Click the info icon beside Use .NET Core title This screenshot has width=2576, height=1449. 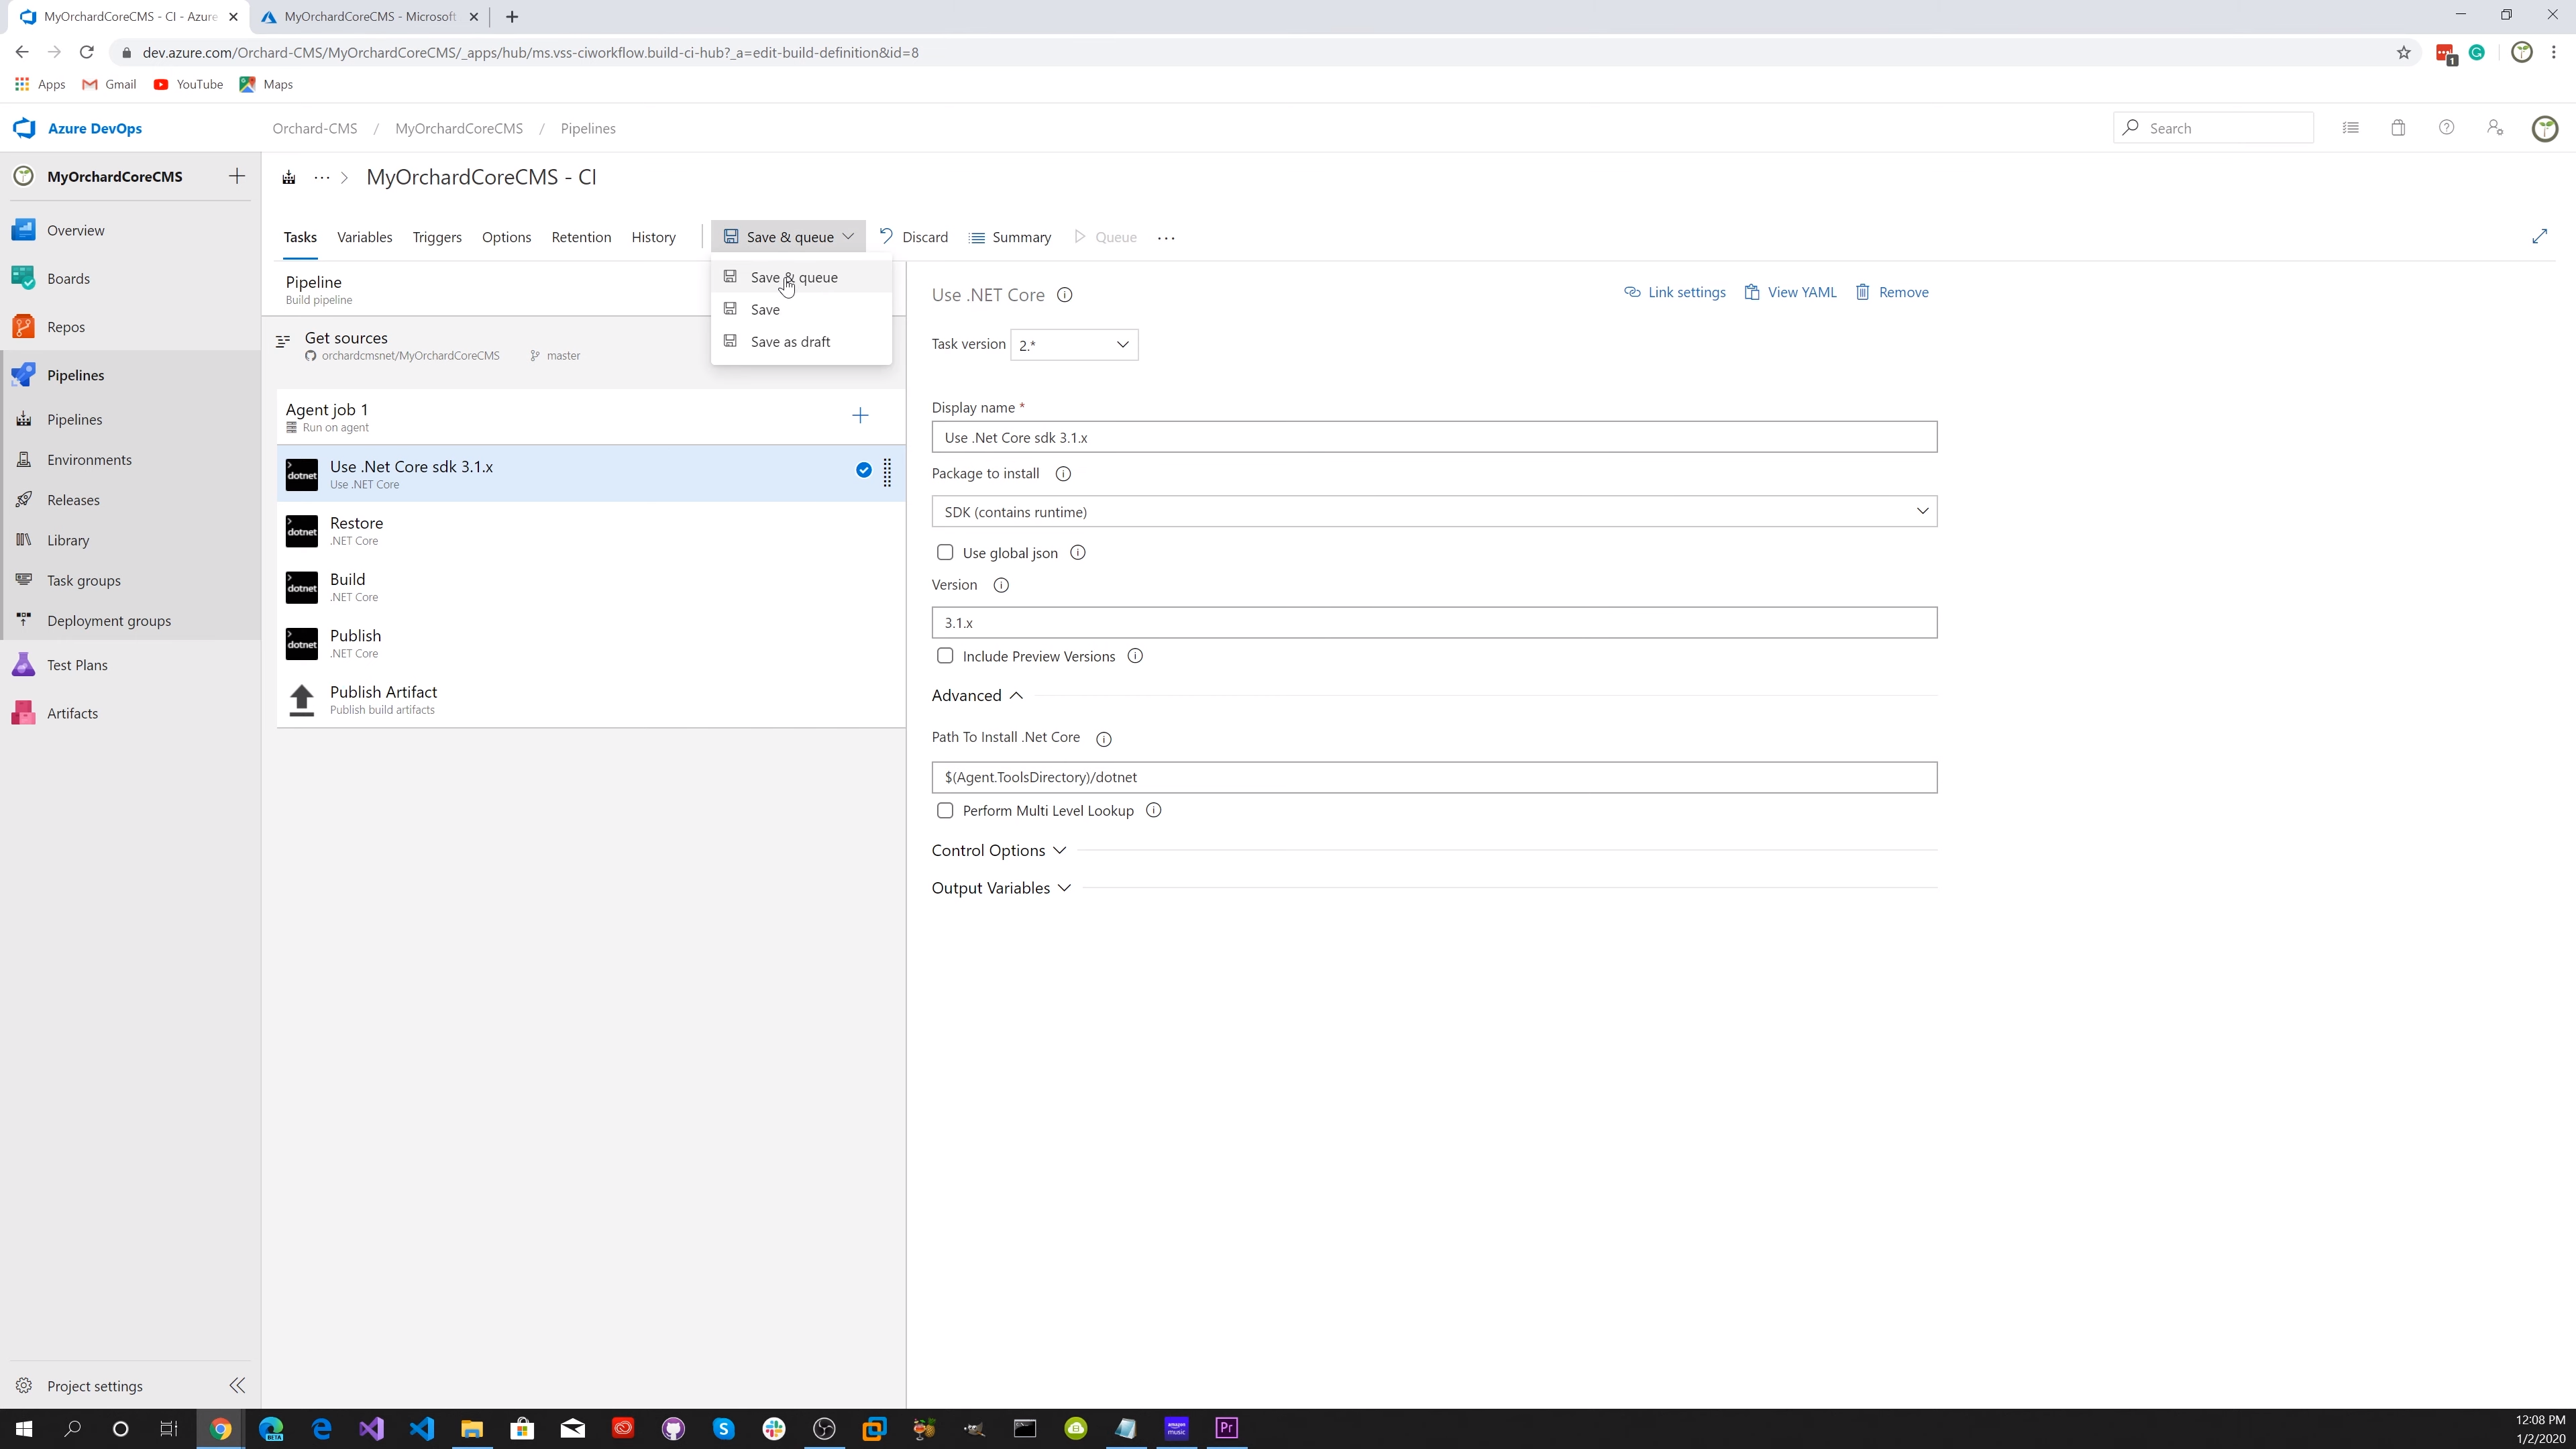[x=1065, y=295]
